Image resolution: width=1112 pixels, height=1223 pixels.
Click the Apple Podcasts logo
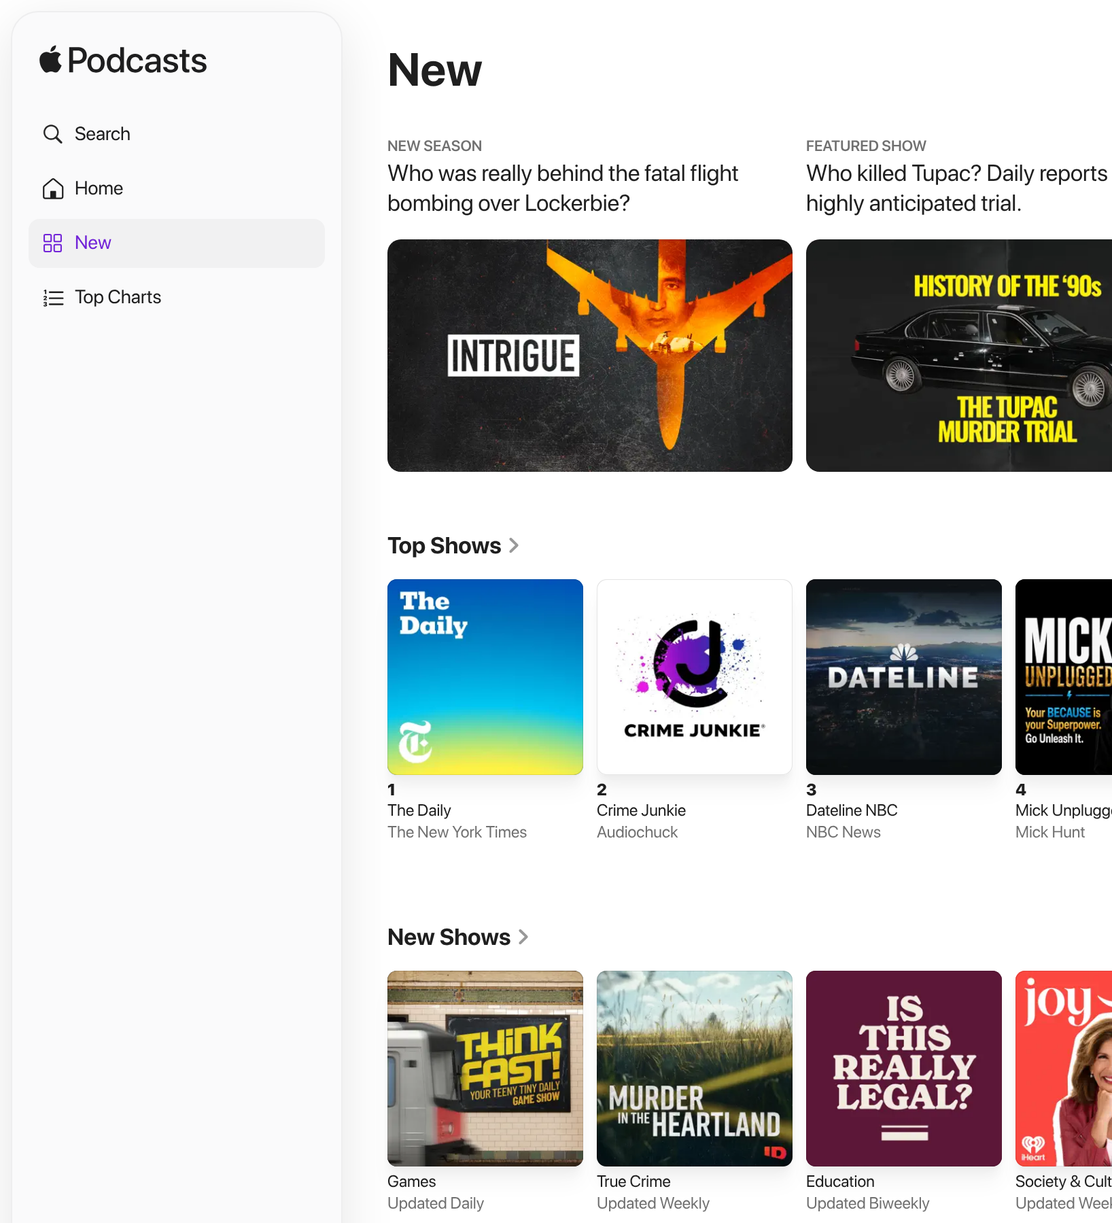coord(123,60)
